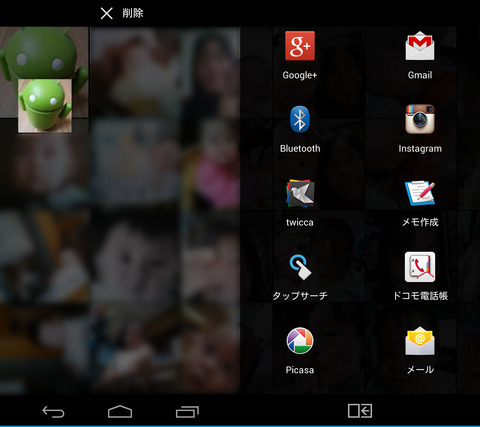Viewport: 480px width, 427px height.
Task: Tap the twicca bird icon
Action: point(300,193)
